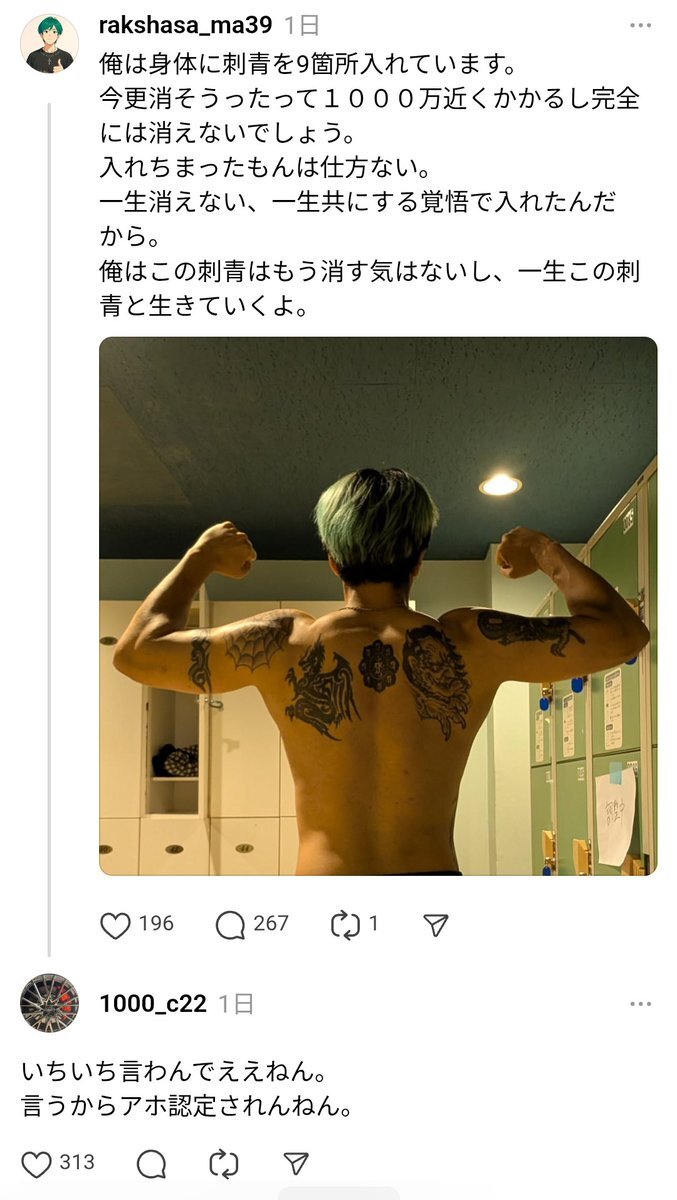Tap the 196 like count number
The width and height of the screenshot is (677, 1200).
click(x=156, y=924)
